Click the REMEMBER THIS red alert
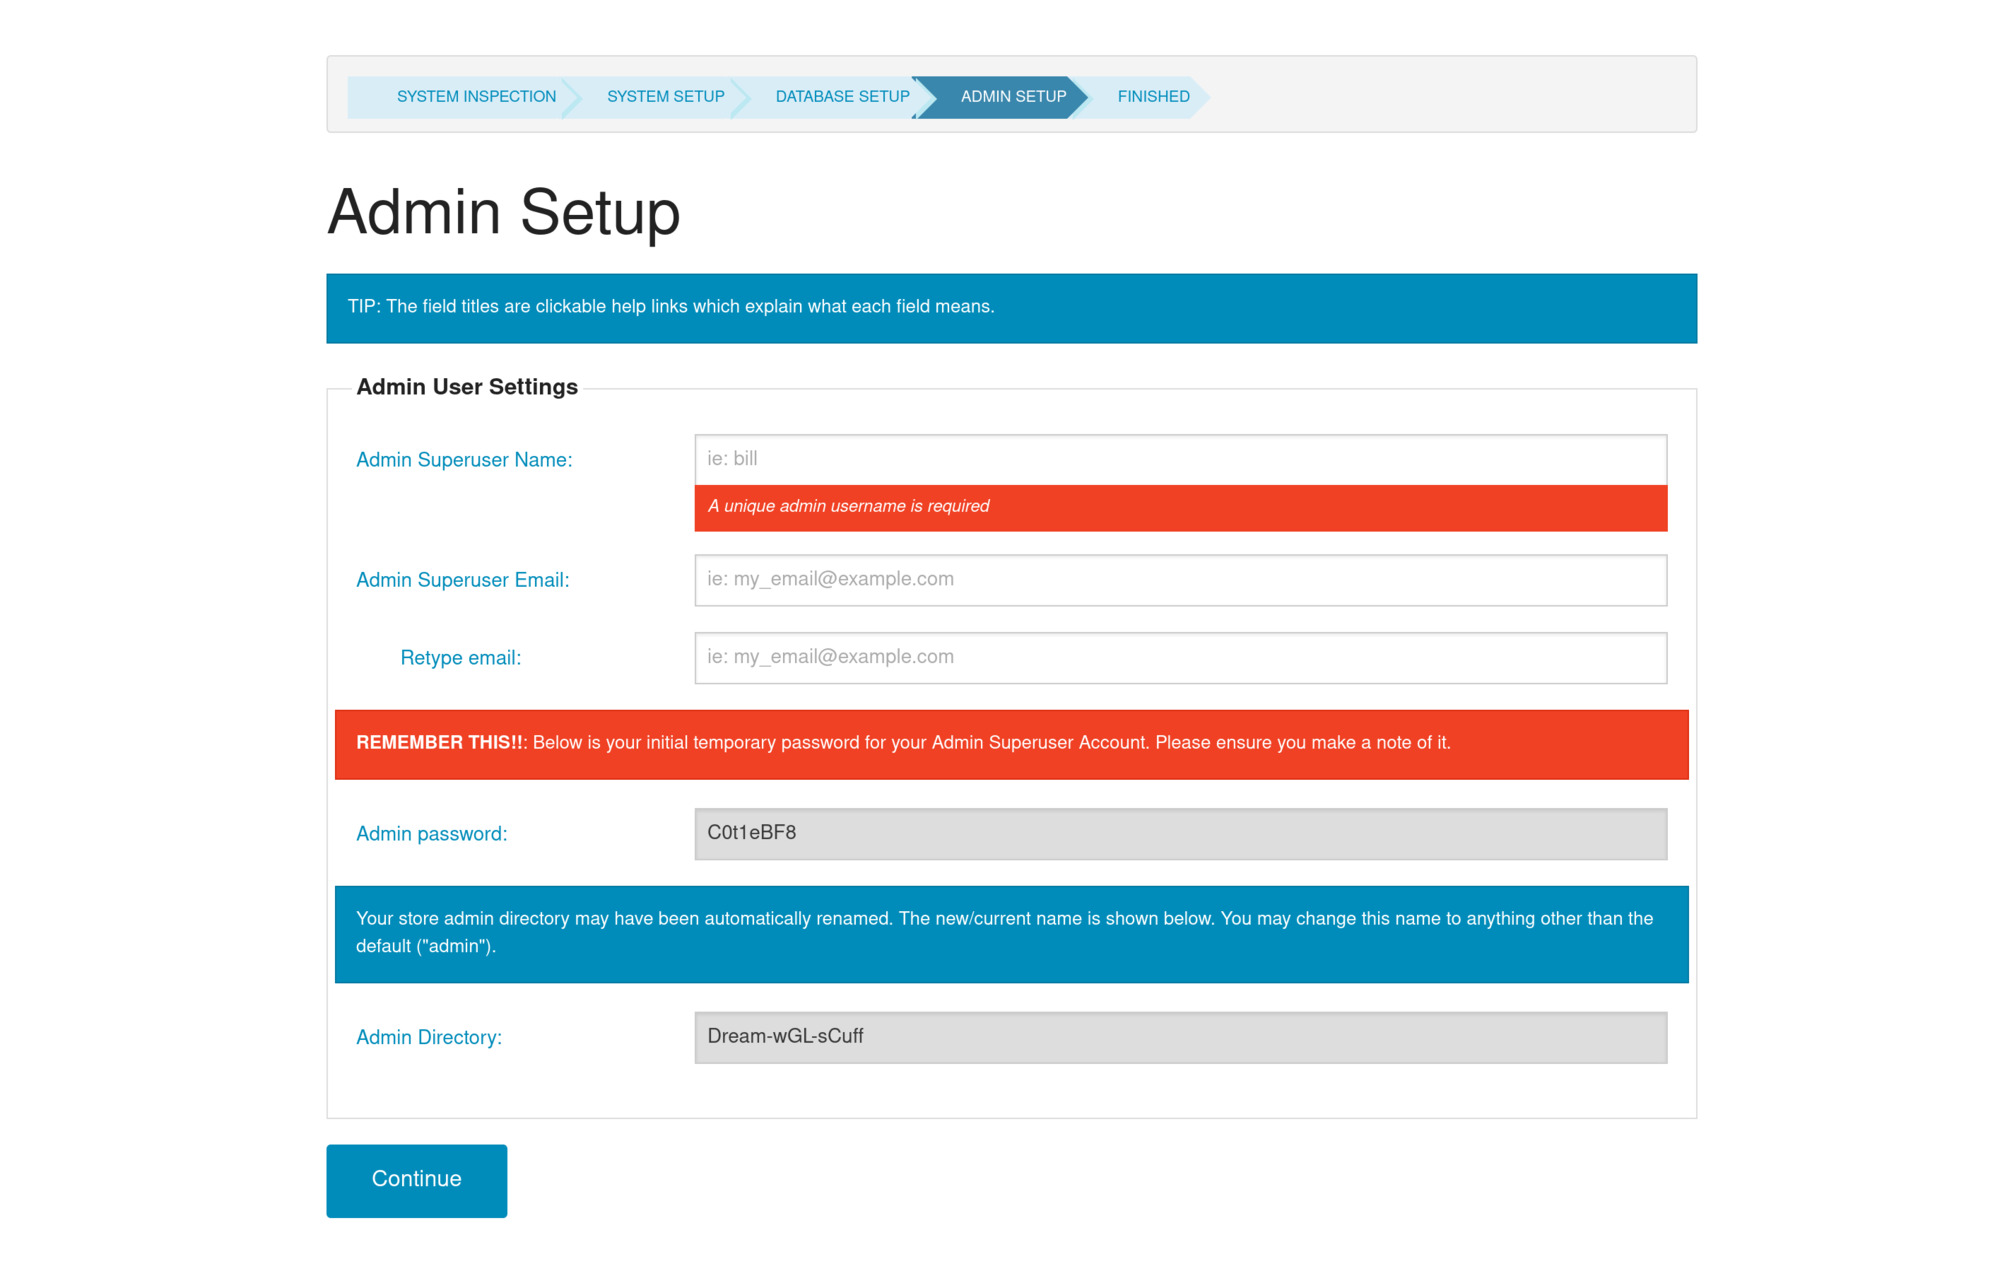 tap(1010, 744)
